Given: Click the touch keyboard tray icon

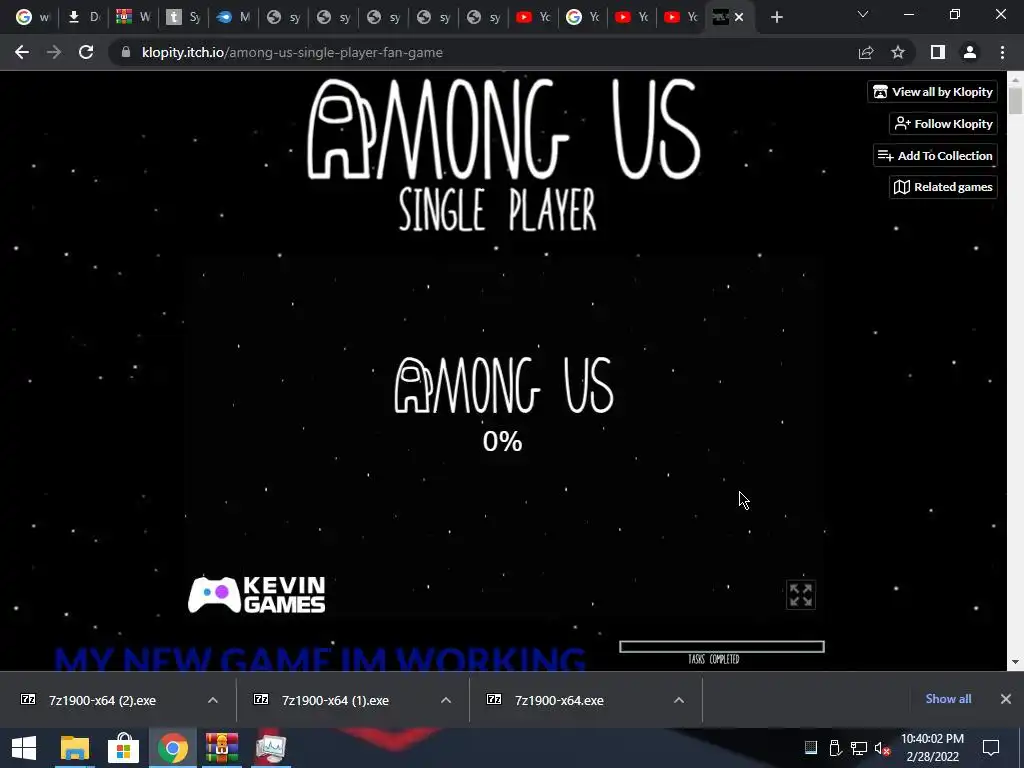Looking at the screenshot, I should [x=810, y=748].
